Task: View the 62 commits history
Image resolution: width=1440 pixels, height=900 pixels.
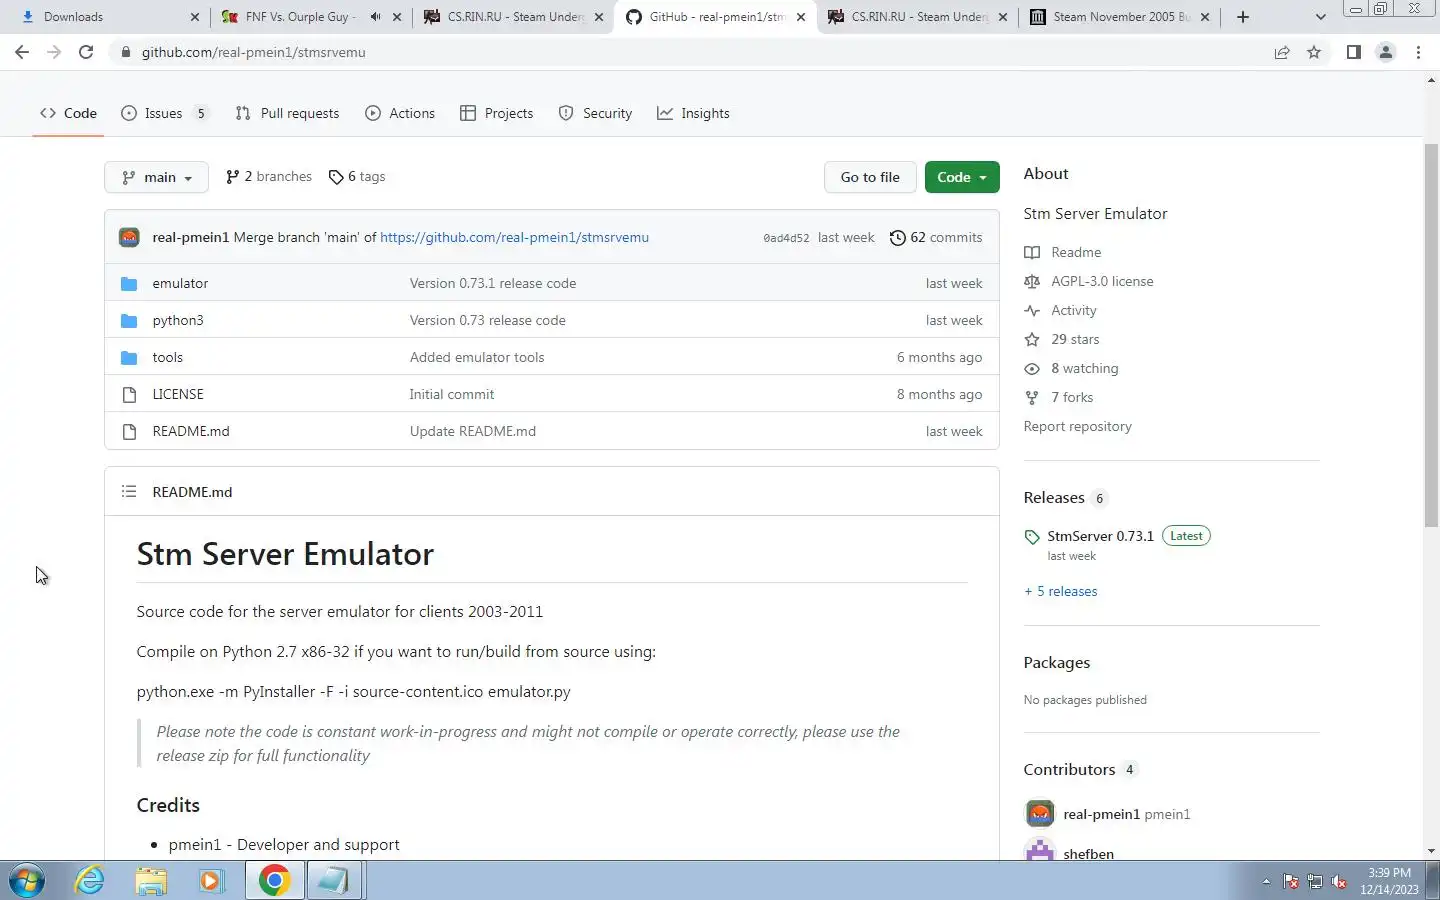Action: coord(936,237)
